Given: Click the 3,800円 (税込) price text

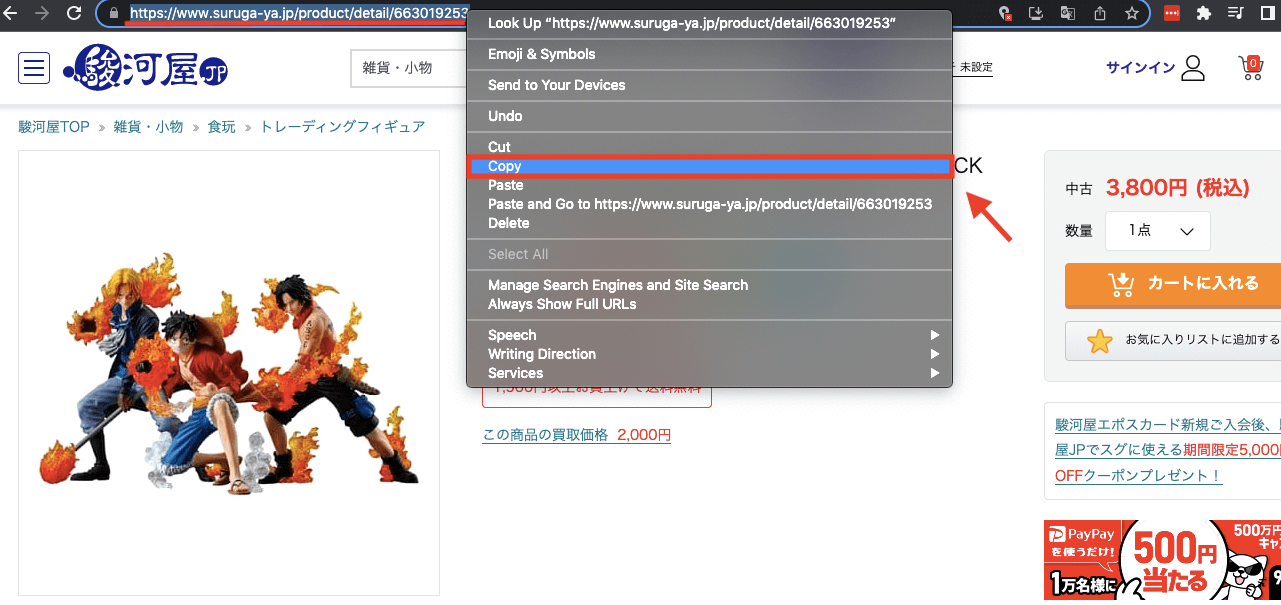Looking at the screenshot, I should [x=1178, y=188].
